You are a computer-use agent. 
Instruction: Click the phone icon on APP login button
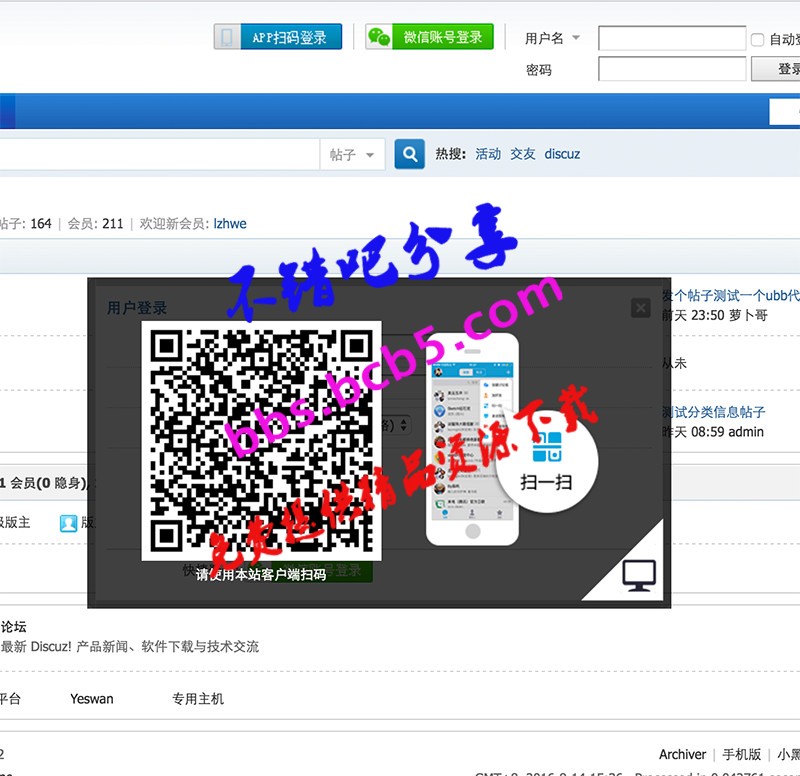227,37
